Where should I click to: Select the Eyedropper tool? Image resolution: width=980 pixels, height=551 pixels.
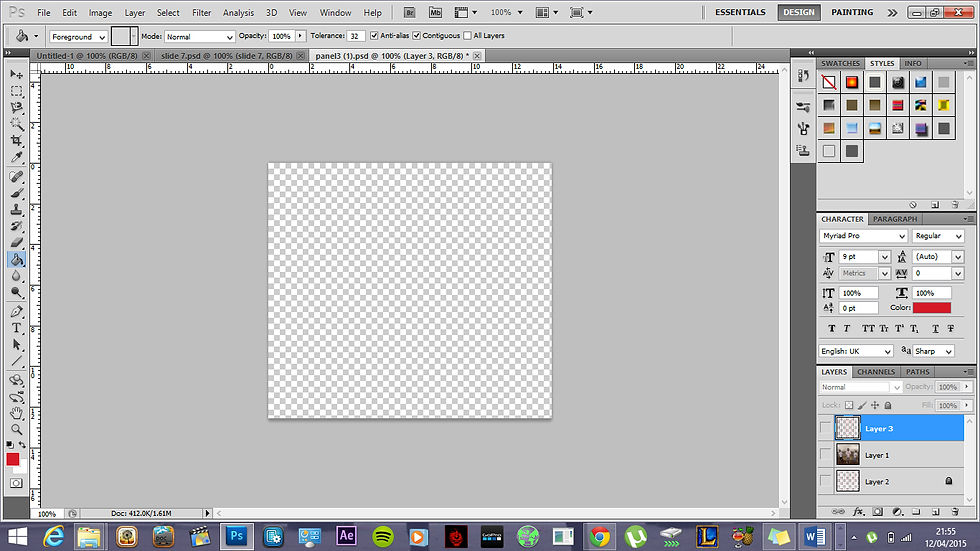pos(16,157)
